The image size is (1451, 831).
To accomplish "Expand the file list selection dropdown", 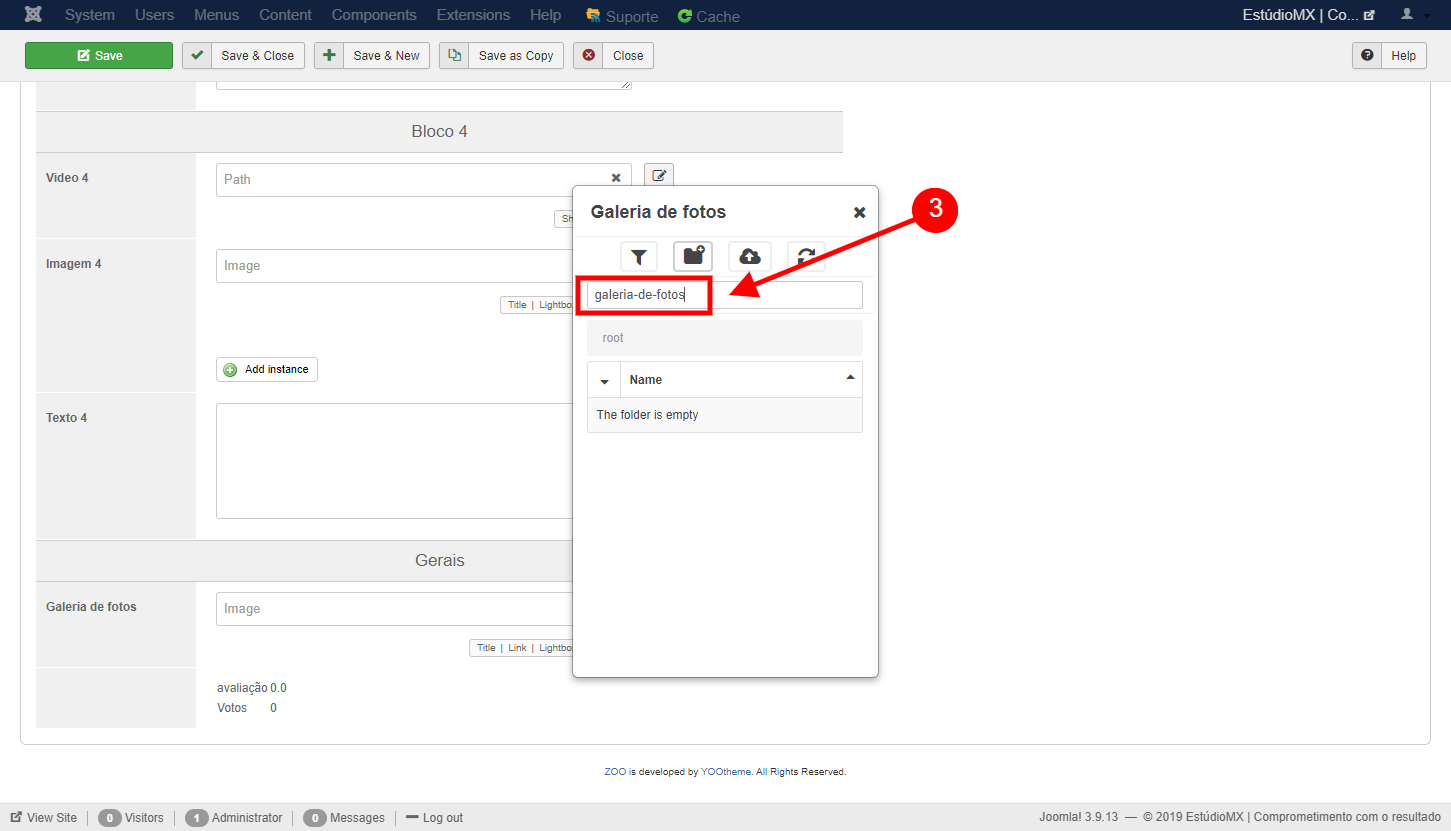I will click(604, 381).
